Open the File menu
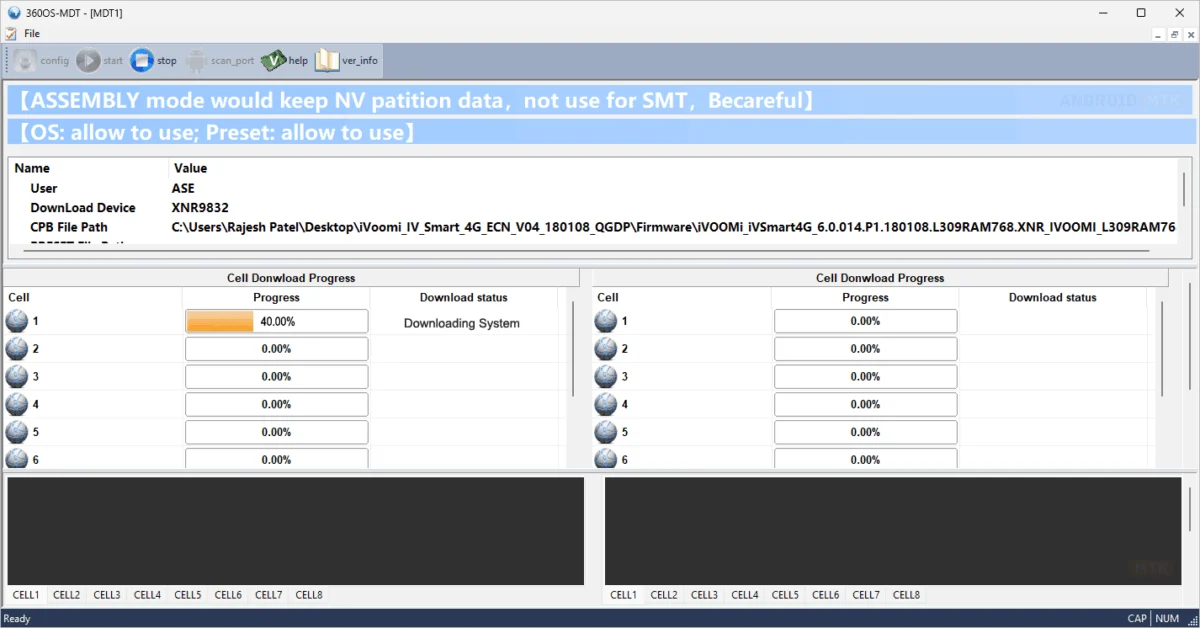Image resolution: width=1200 pixels, height=628 pixels. [x=32, y=33]
